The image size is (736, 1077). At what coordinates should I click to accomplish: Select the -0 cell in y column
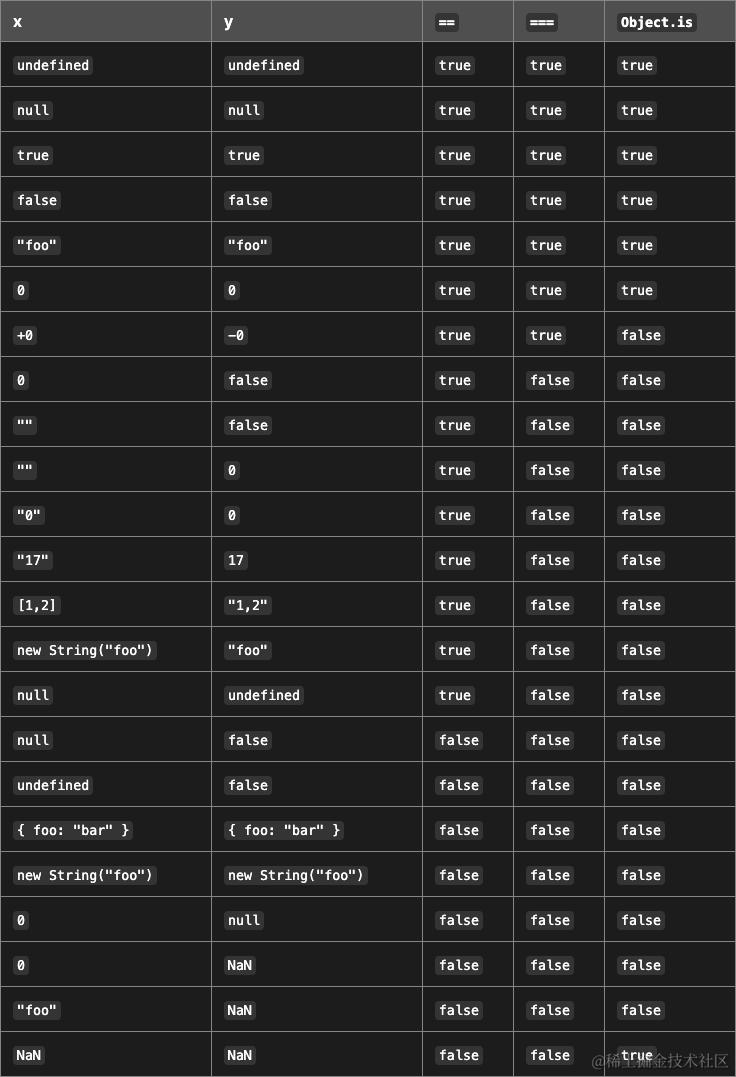point(235,335)
